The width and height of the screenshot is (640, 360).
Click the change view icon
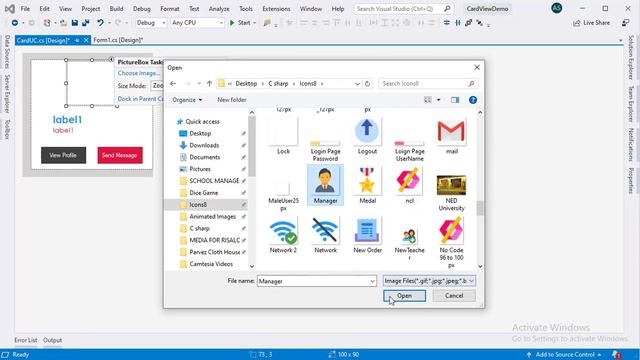pyautogui.click(x=427, y=100)
